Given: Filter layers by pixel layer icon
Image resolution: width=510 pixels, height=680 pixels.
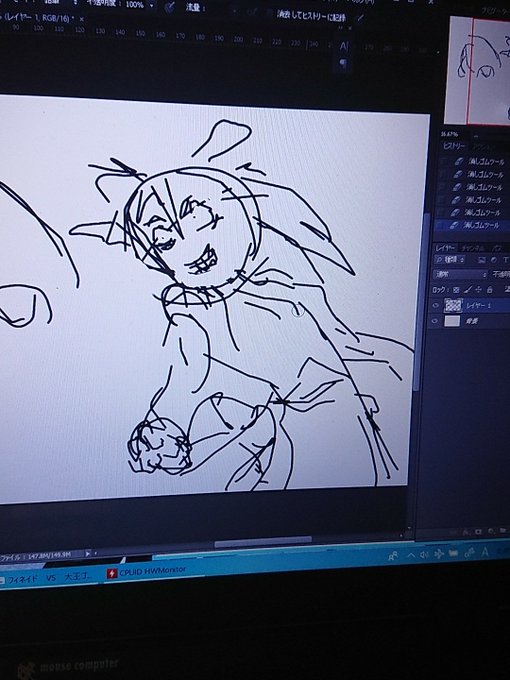Looking at the screenshot, I should (x=481, y=260).
